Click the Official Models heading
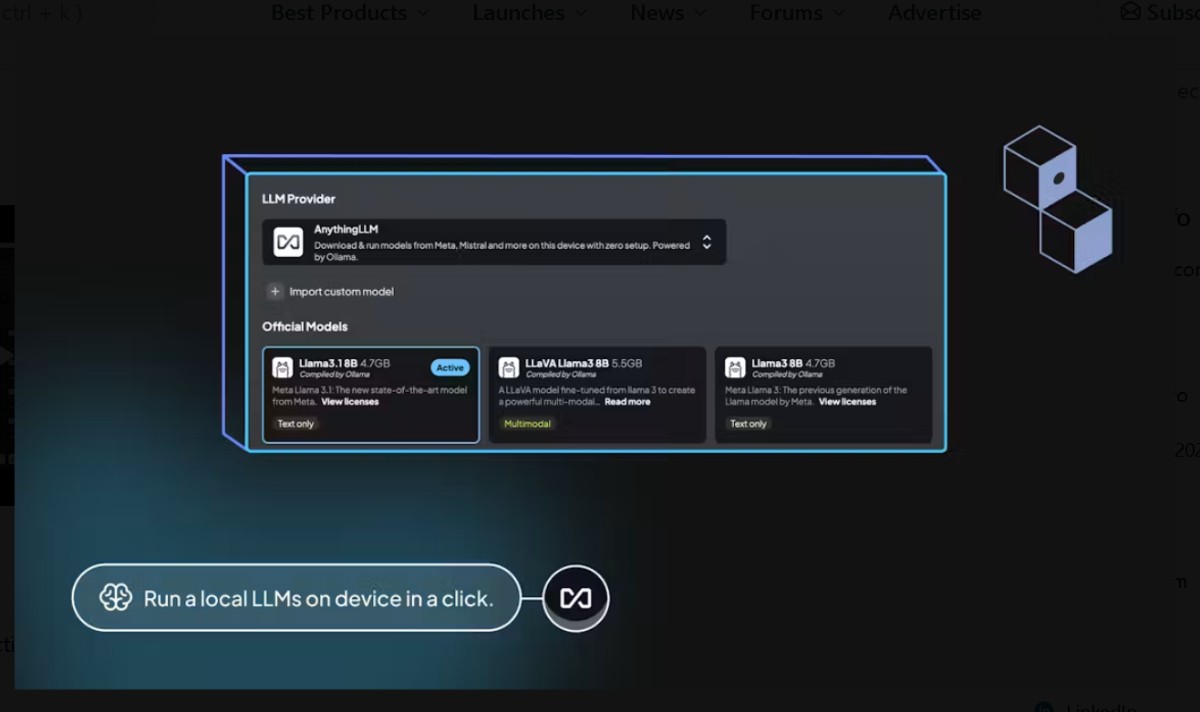Screen dimensions: 1200x712 pos(305,327)
